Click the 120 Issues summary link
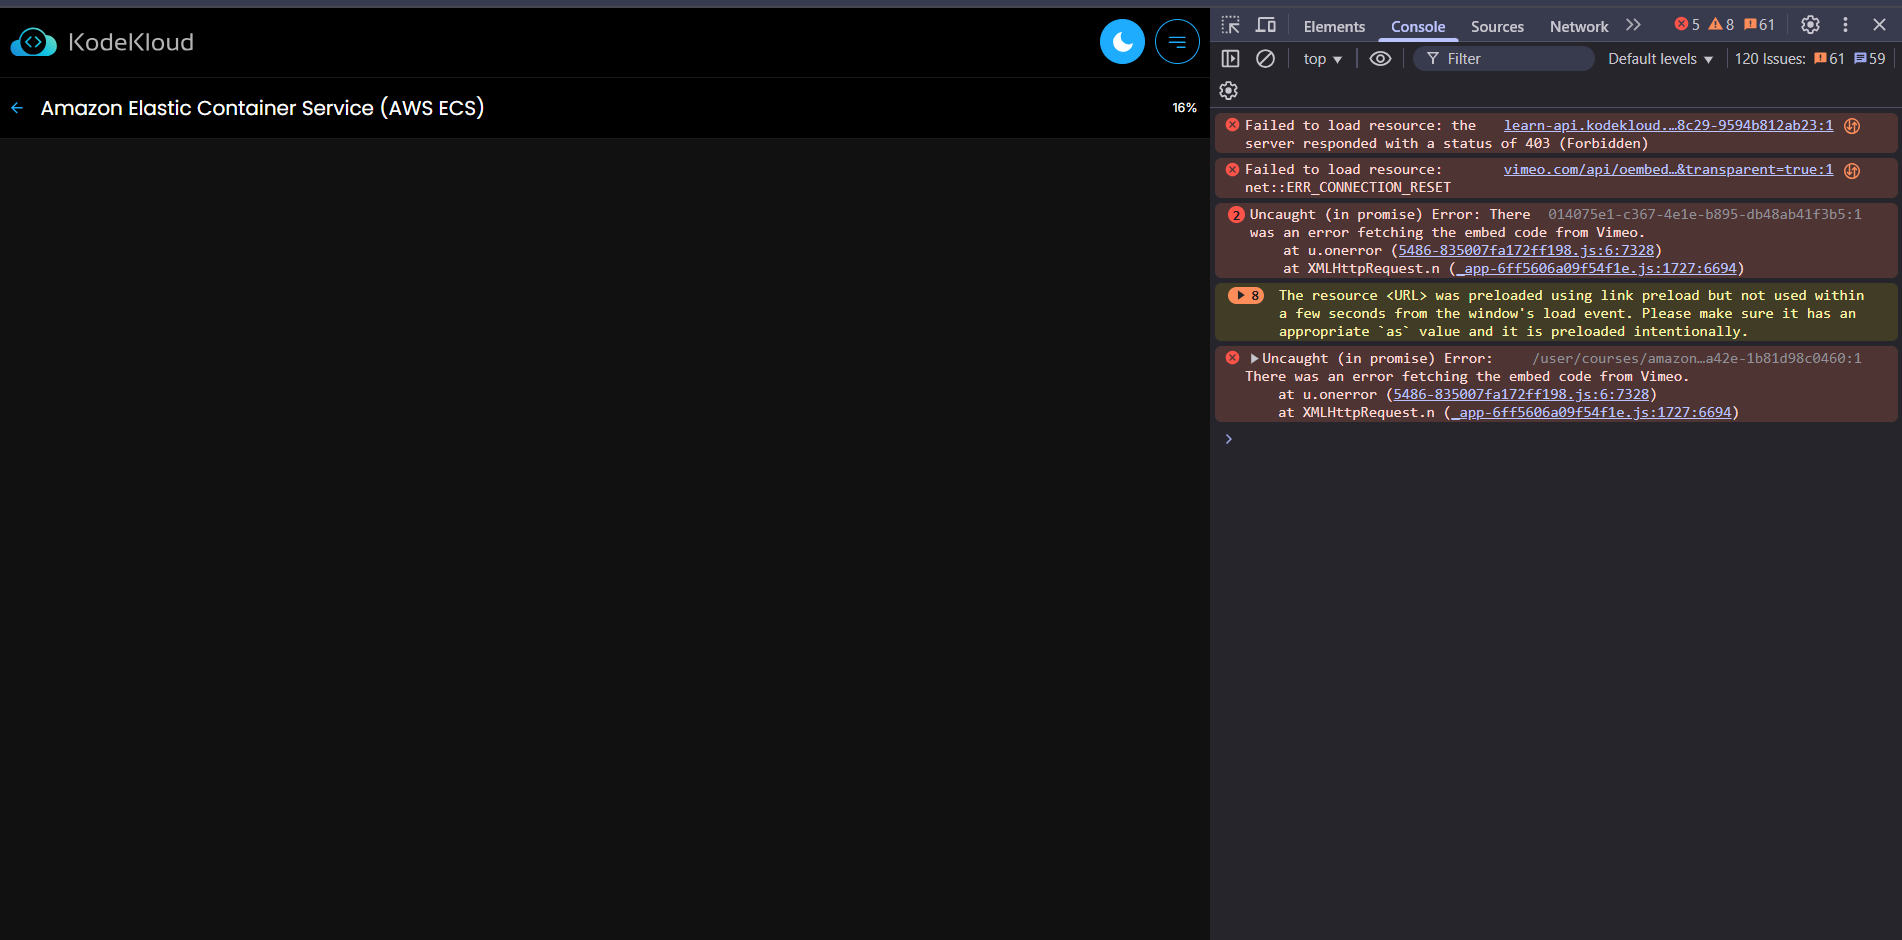Viewport: 1902px width, 940px height. tap(1770, 59)
